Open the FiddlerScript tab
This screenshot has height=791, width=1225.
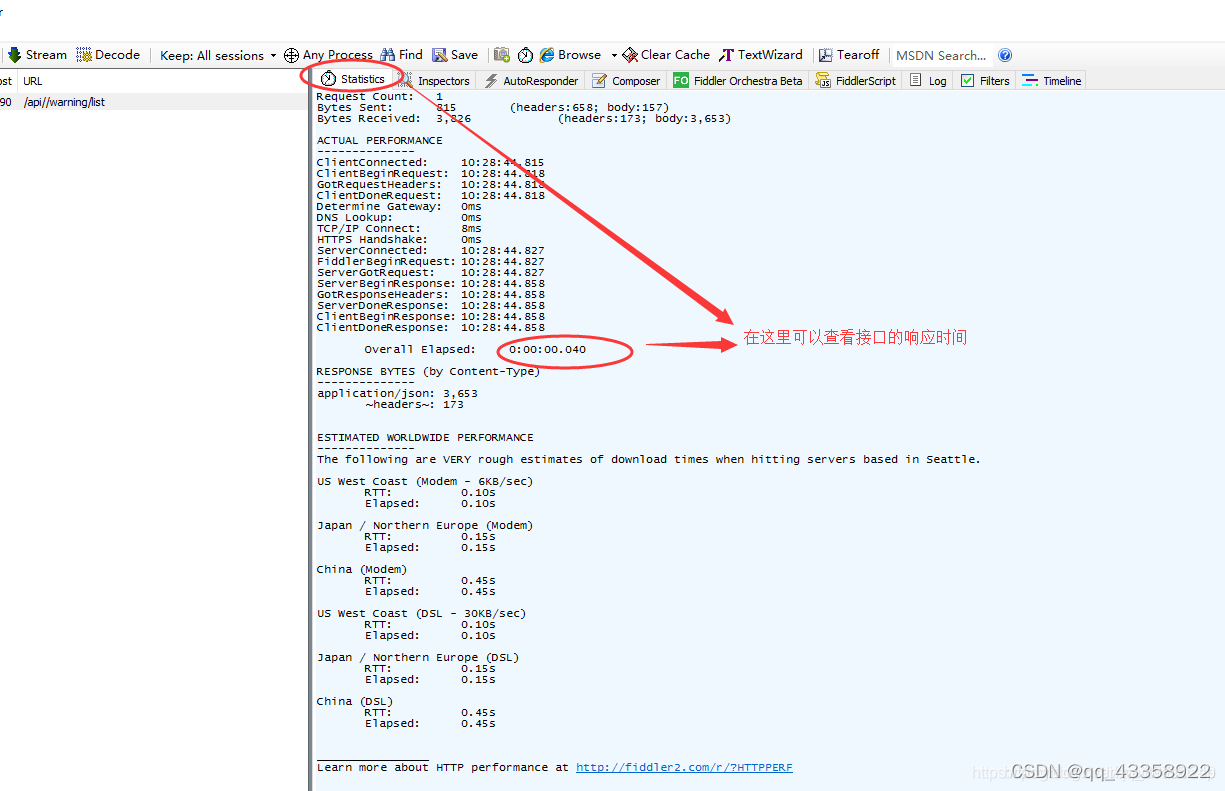pos(856,81)
